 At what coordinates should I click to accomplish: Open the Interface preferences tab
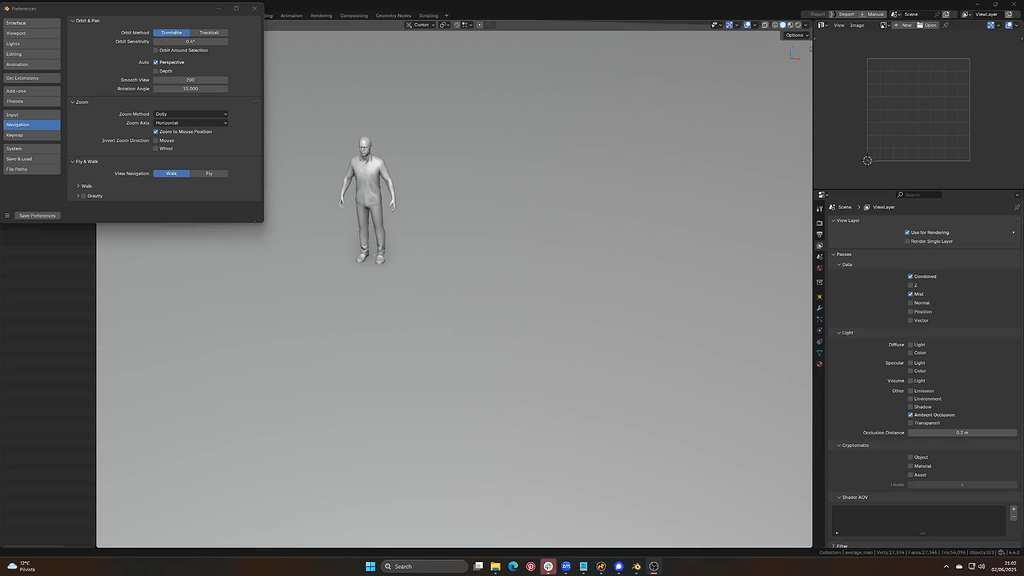click(x=32, y=23)
